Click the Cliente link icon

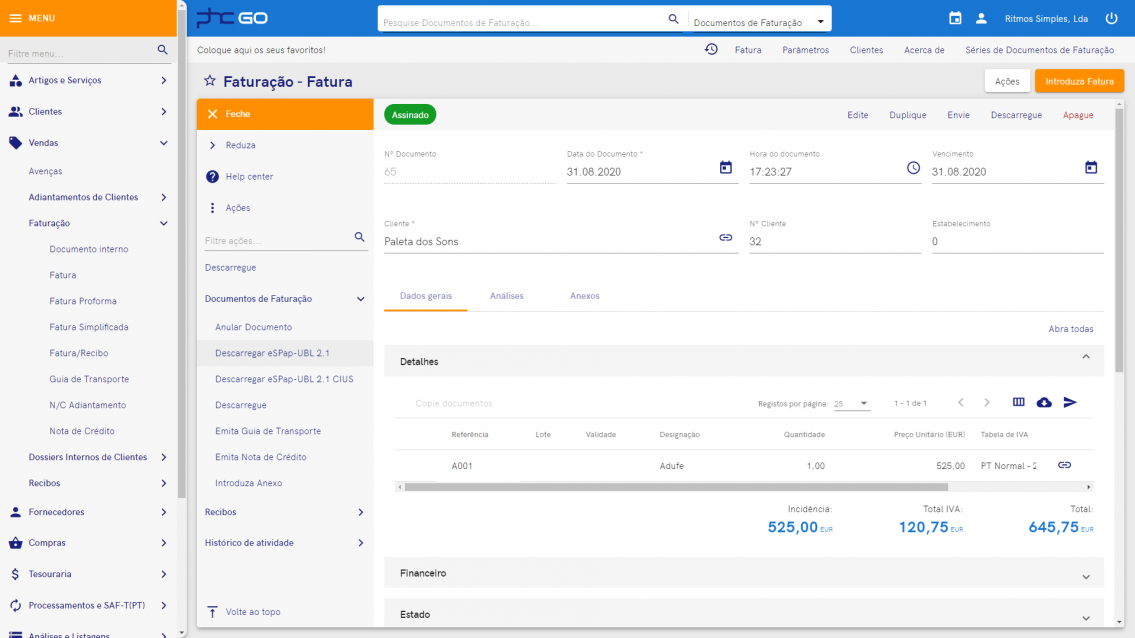coord(726,238)
